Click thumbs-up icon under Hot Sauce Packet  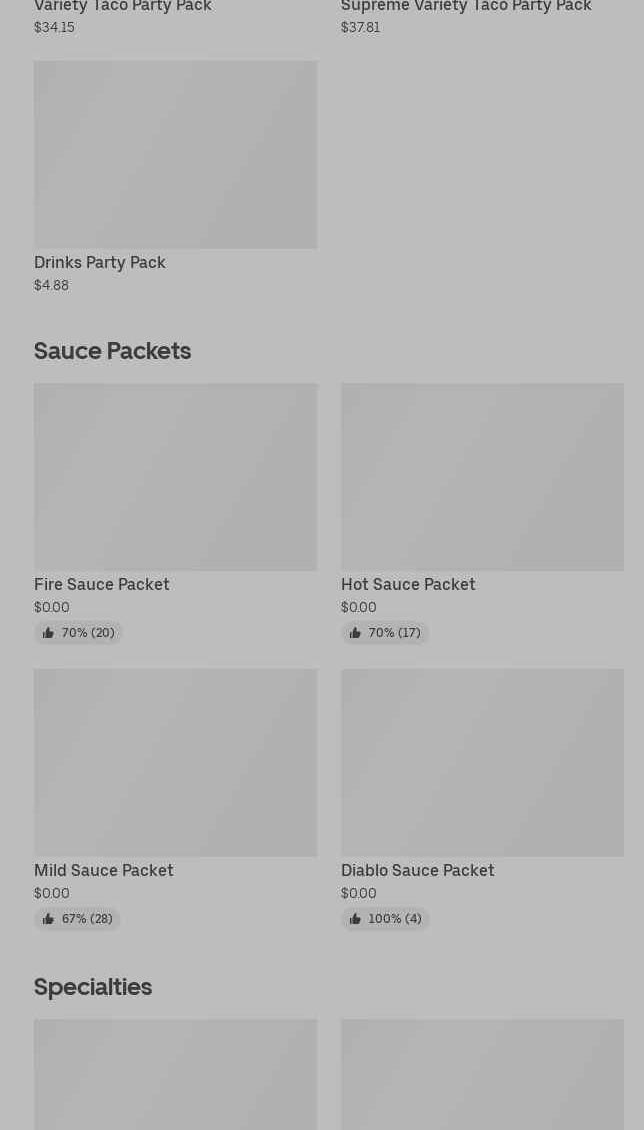coord(355,633)
